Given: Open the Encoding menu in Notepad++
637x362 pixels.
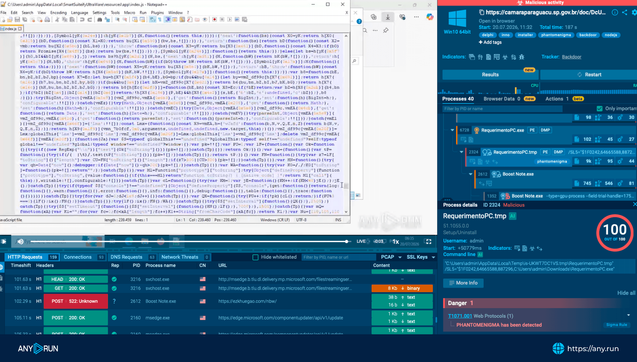Looking at the screenshot, I should tap(58, 13).
